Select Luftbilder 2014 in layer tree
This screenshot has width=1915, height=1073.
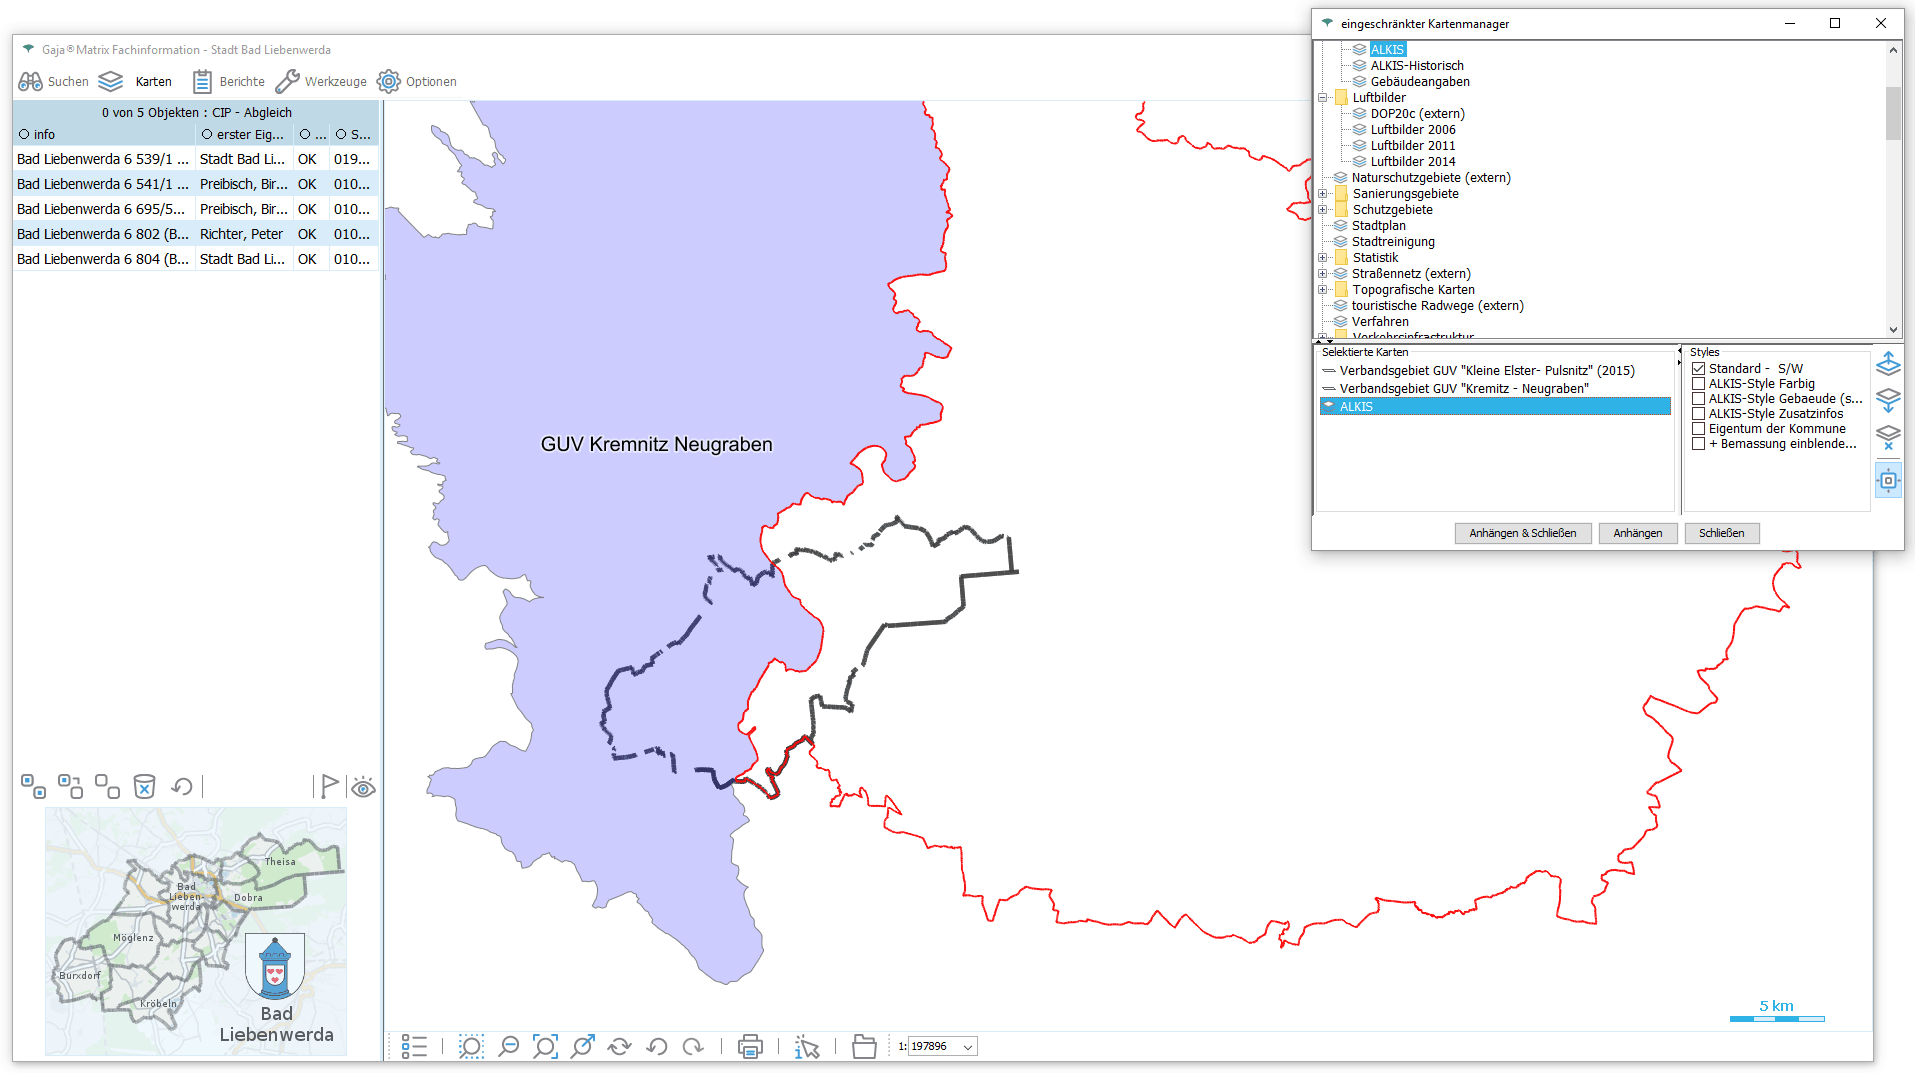[1412, 162]
